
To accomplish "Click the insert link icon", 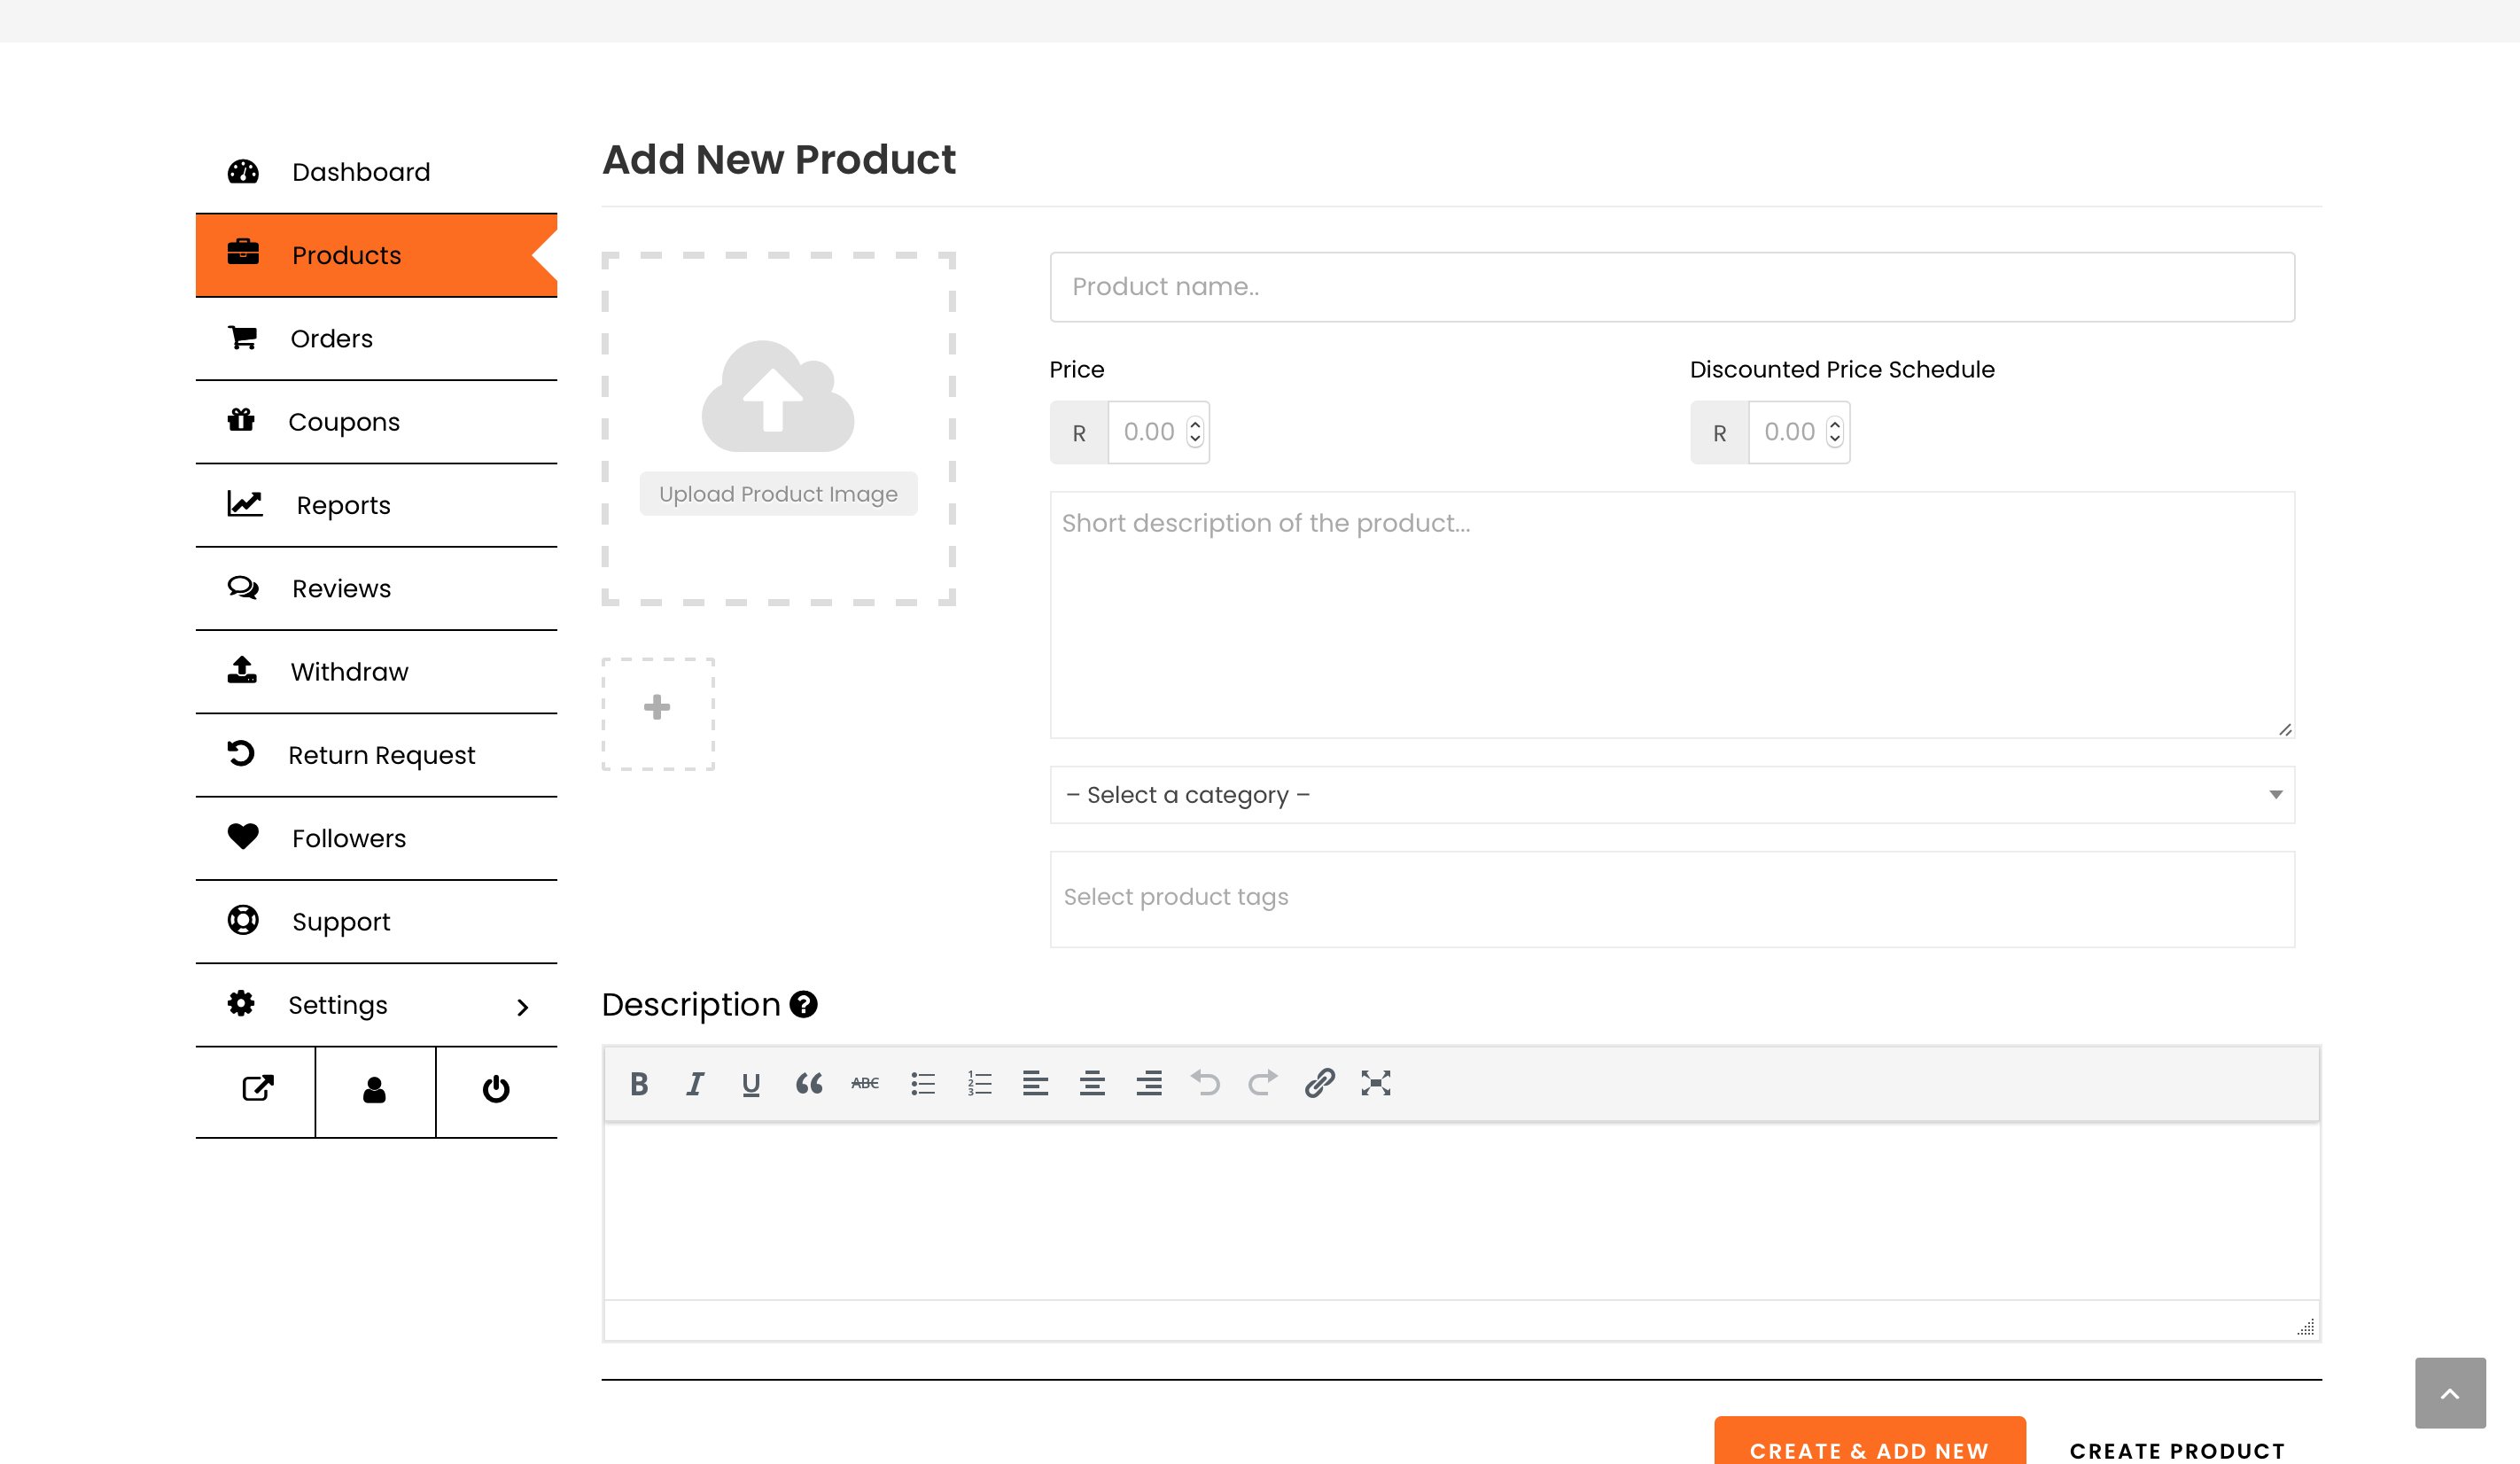I will click(x=1319, y=1083).
